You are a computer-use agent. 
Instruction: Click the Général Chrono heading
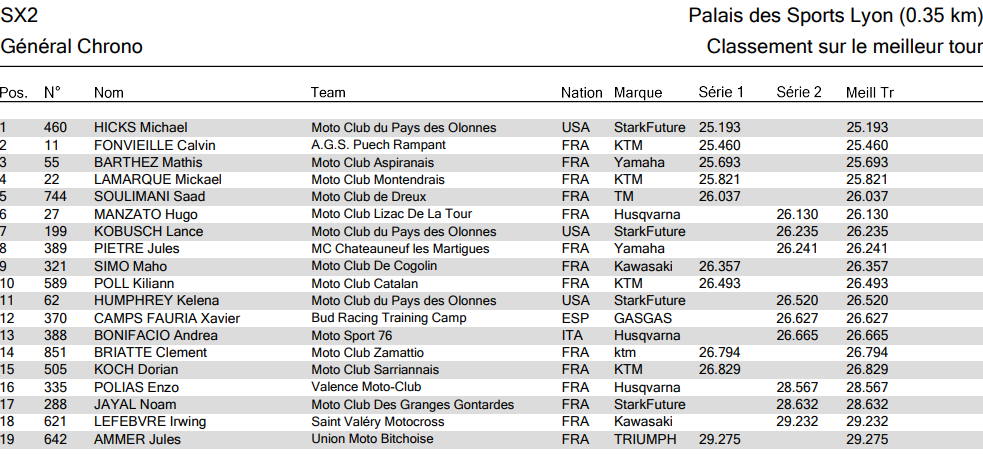coord(72,47)
